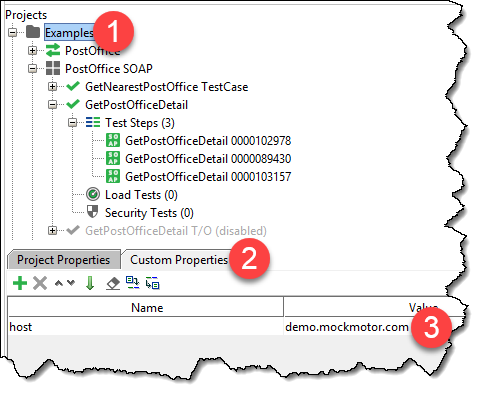Click the Name column header

pos(146,307)
